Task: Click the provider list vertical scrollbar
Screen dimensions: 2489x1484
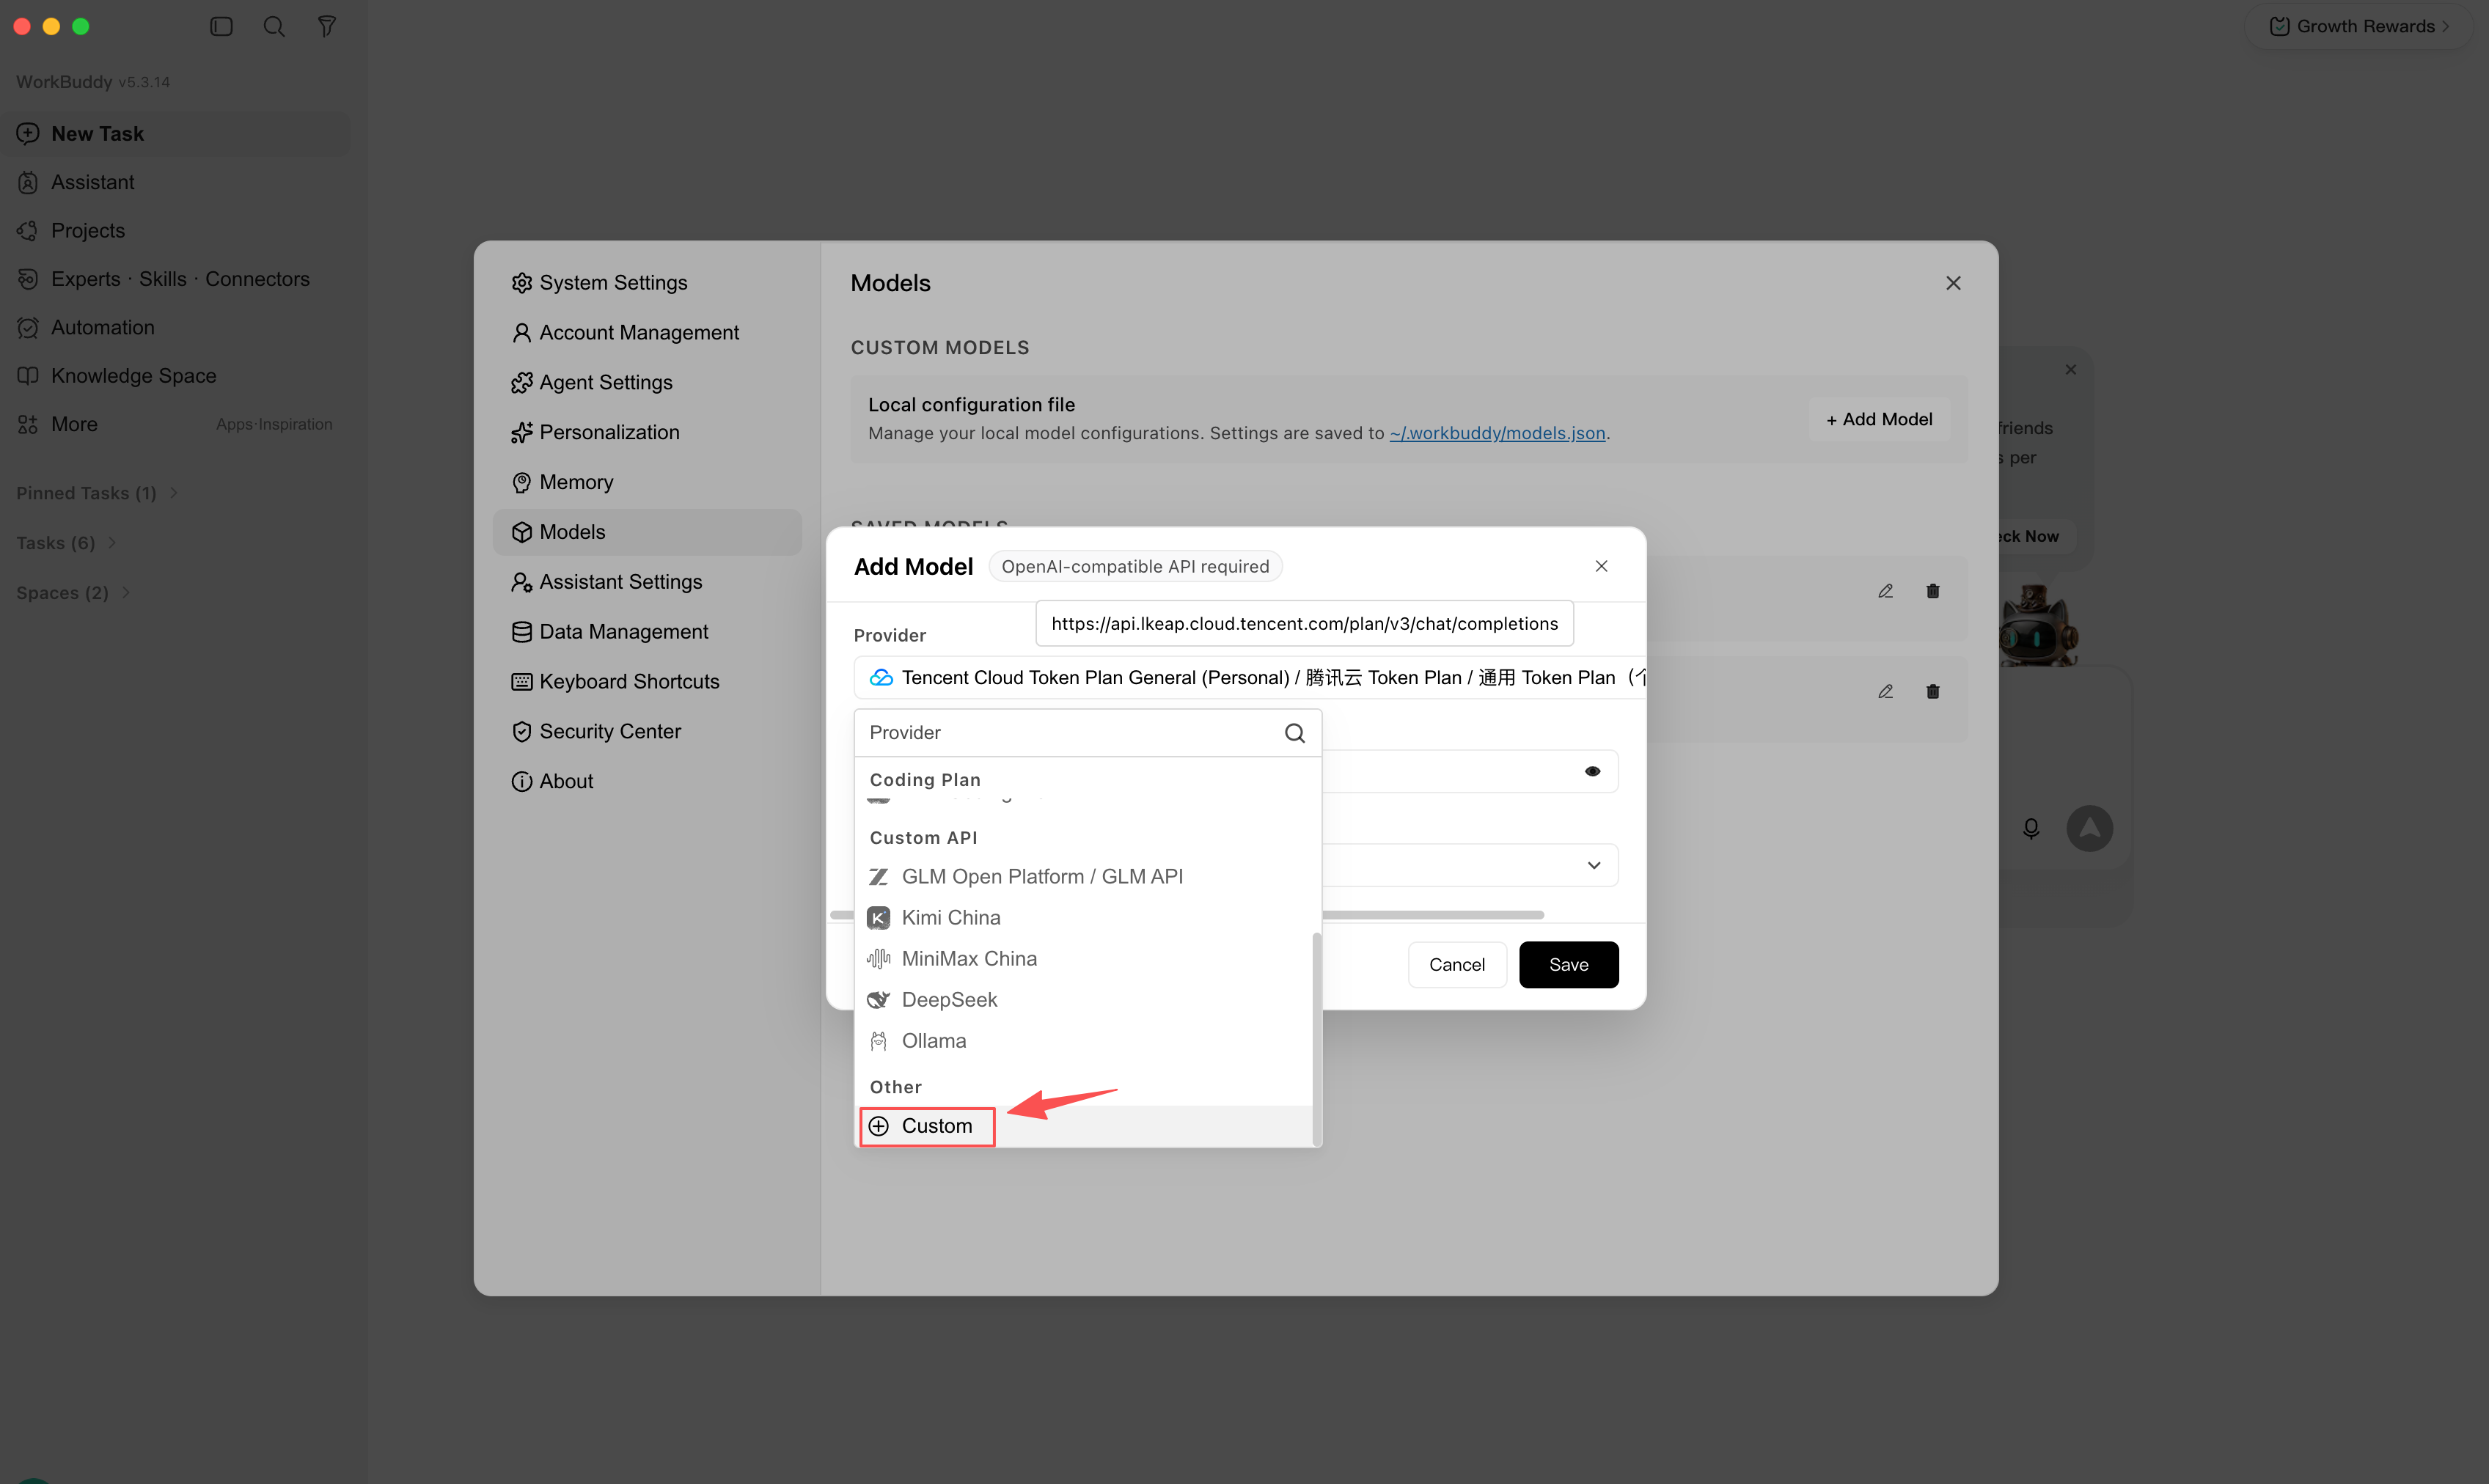Action: point(1317,1038)
